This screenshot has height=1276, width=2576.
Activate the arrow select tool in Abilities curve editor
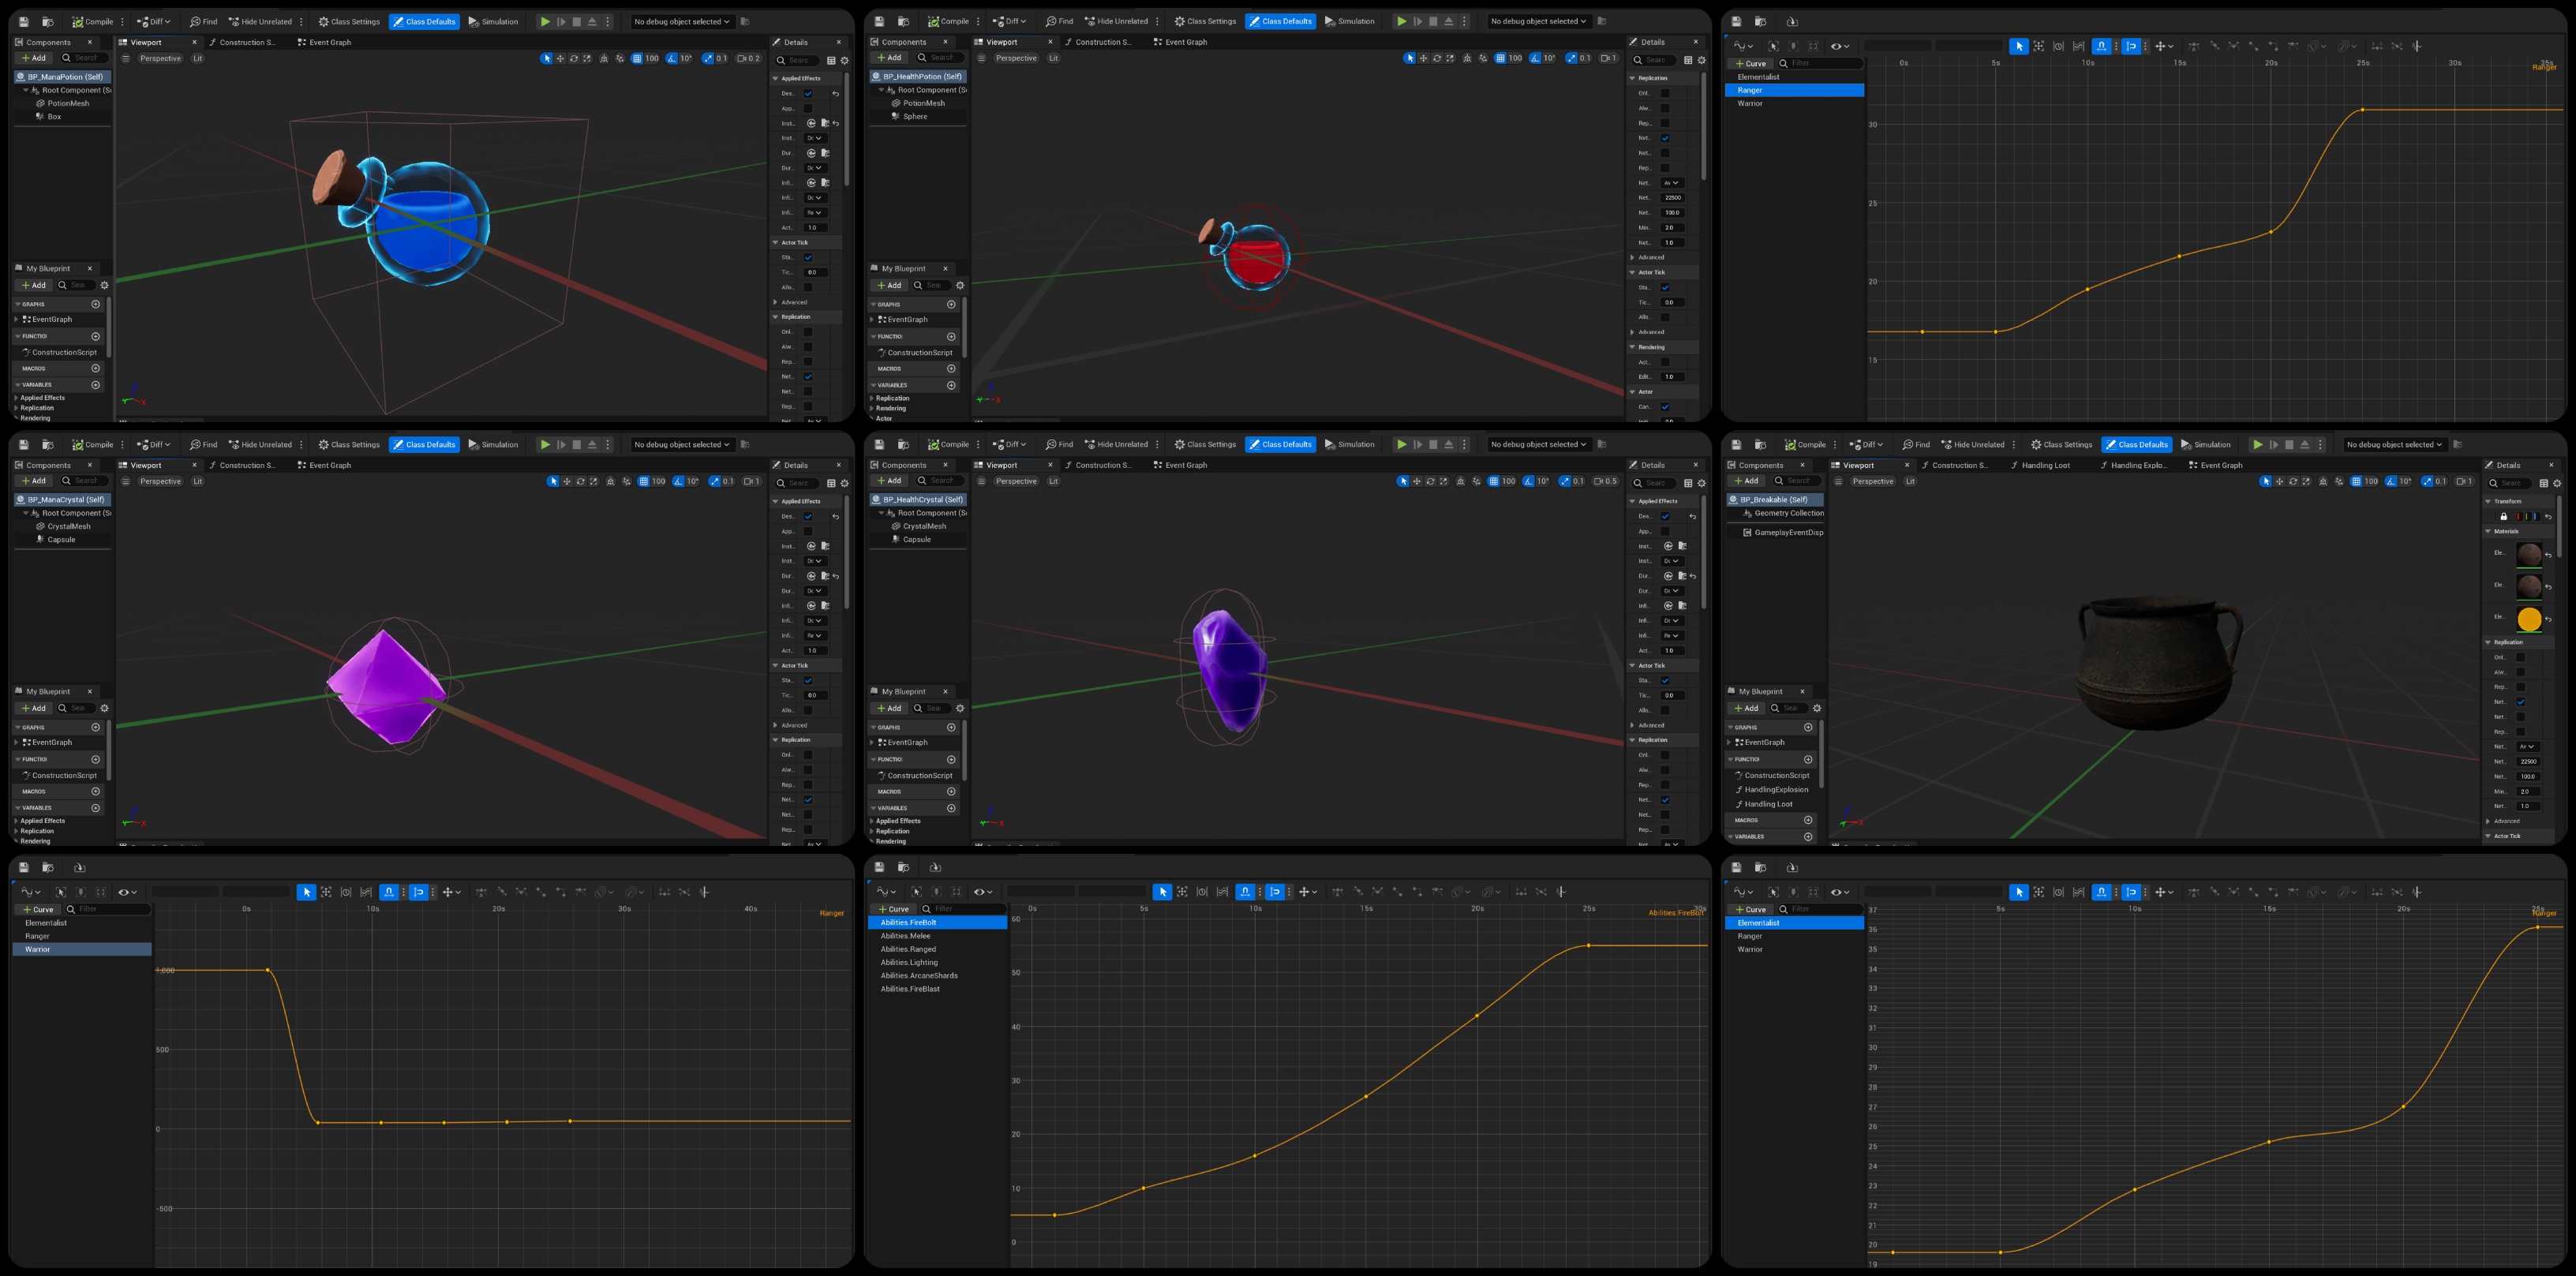click(1162, 891)
